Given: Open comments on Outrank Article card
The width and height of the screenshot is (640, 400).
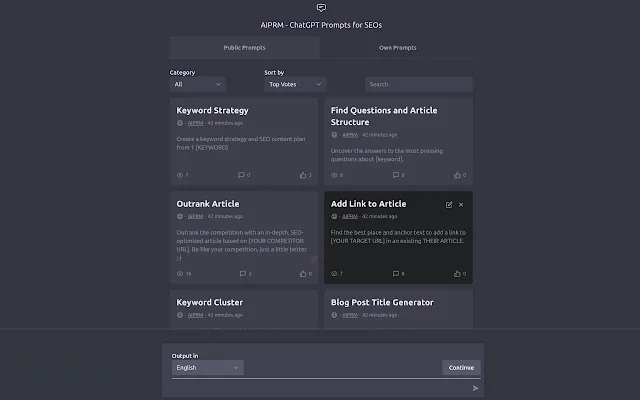Looking at the screenshot, I should click(x=242, y=273).
